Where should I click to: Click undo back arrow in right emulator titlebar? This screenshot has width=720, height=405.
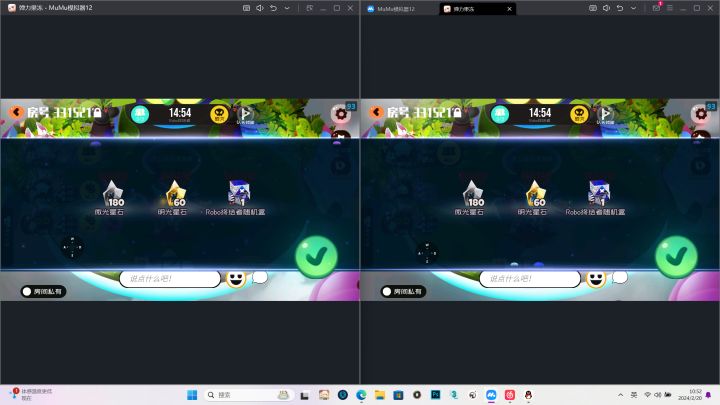click(x=620, y=8)
